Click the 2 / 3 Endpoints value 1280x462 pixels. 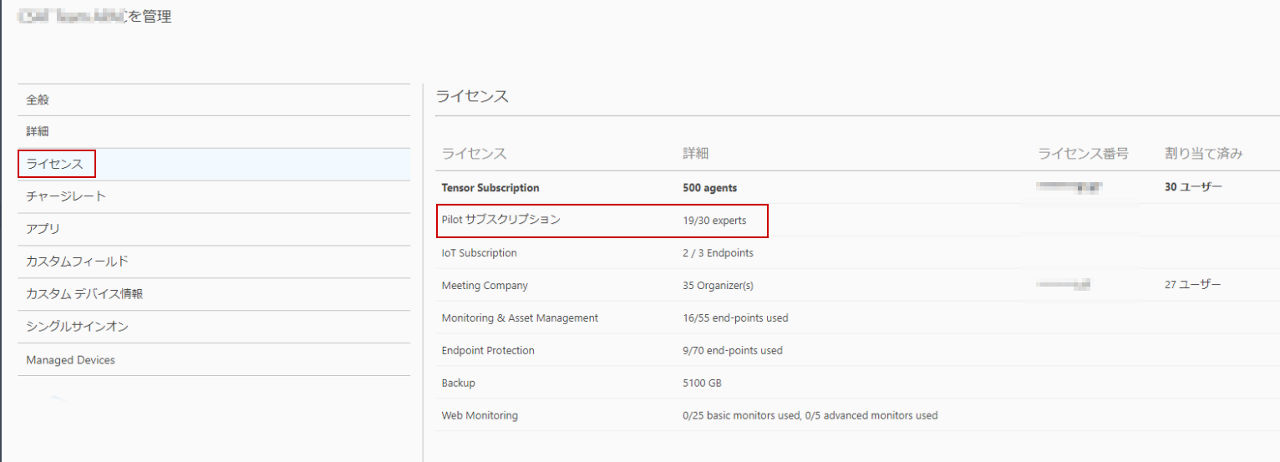(x=718, y=253)
